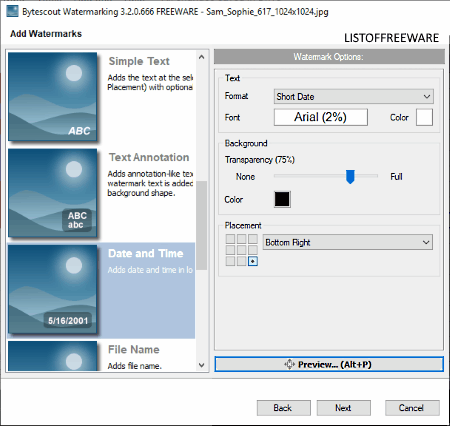Set placement to top center grid cell

pos(242,239)
